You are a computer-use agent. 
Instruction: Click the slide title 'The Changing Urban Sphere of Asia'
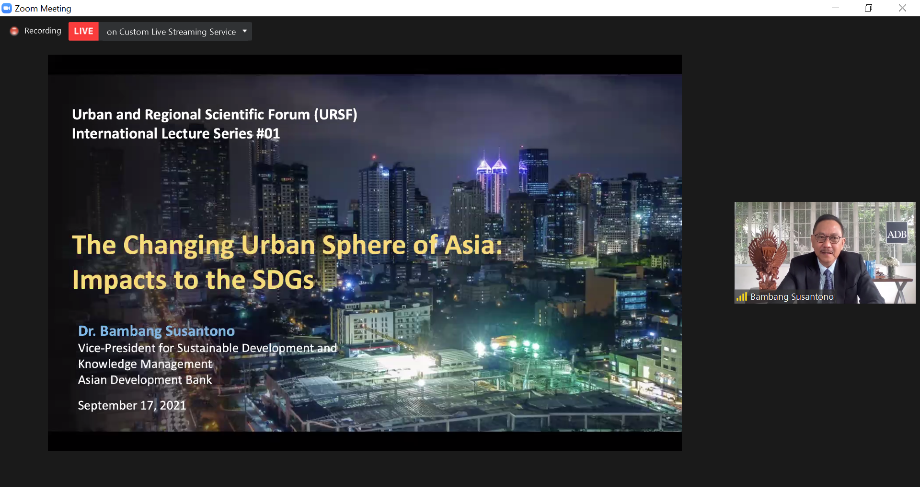tap(269, 245)
